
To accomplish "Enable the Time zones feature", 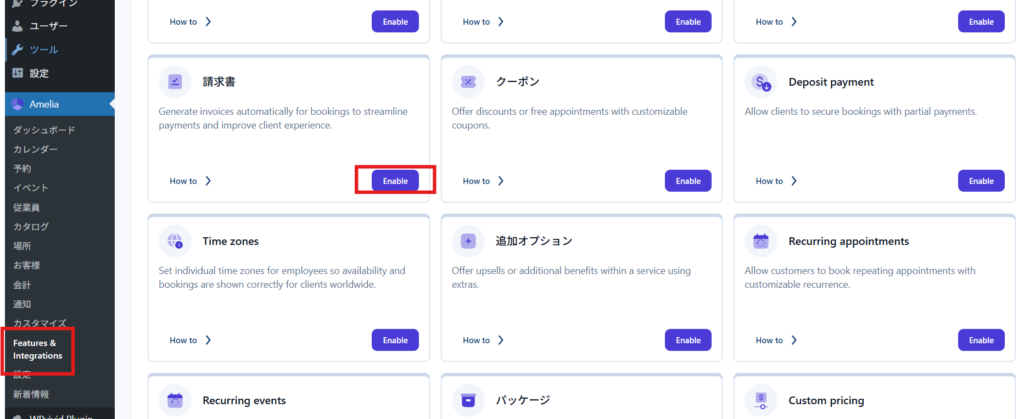I will coord(395,340).
